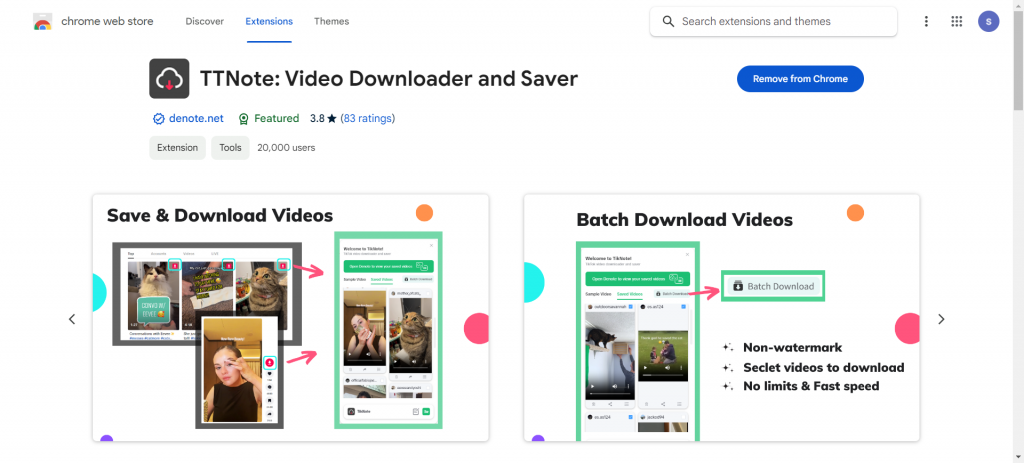Open the account avatar S

coord(988,22)
